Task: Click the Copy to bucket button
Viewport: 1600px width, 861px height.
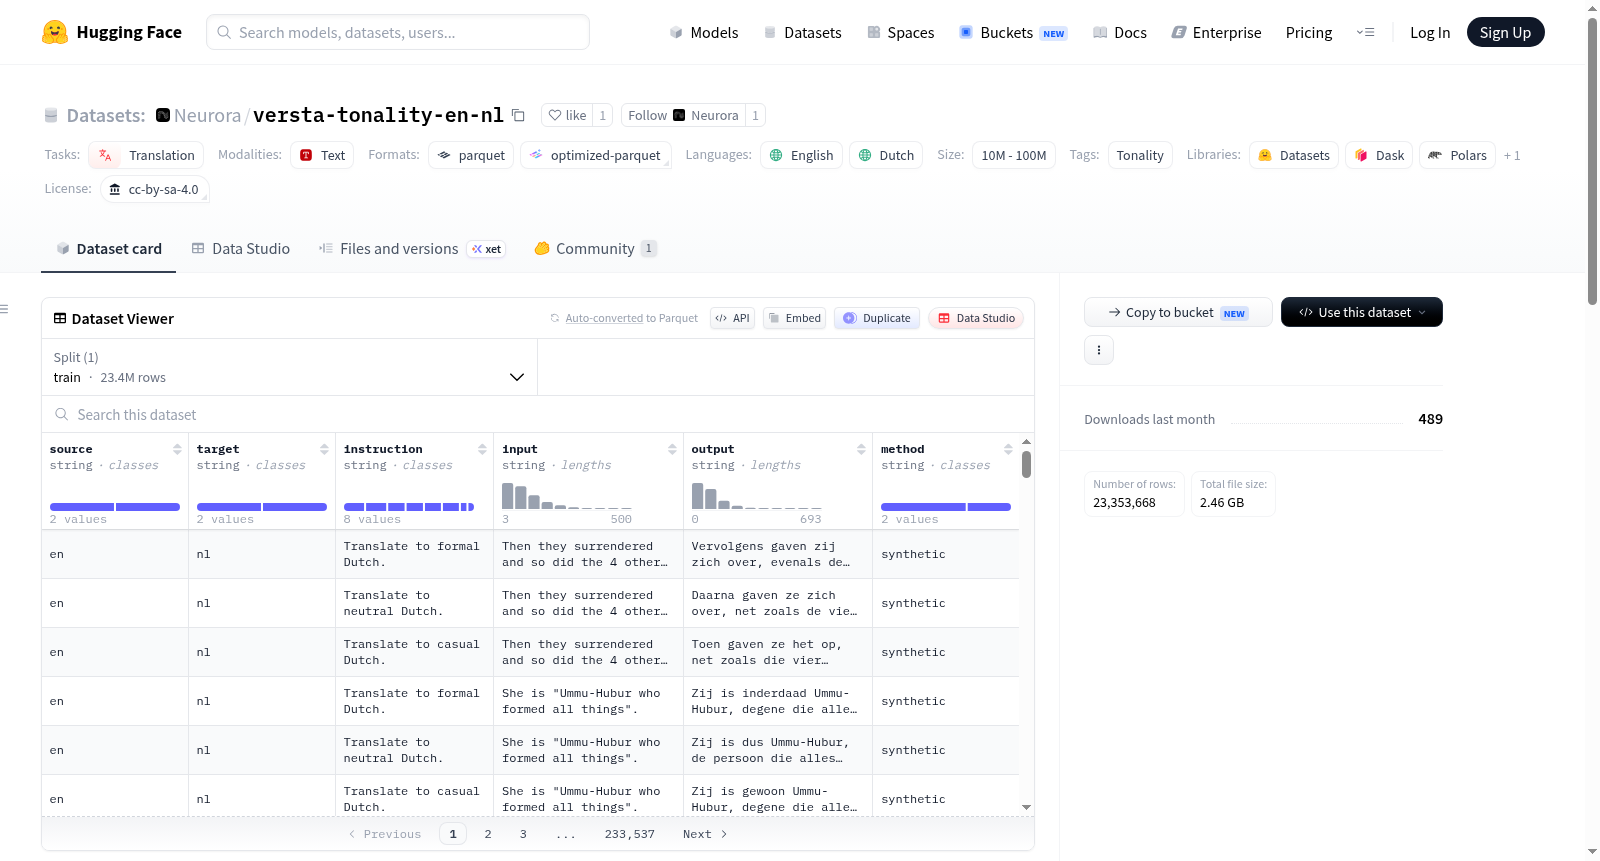Action: click(x=1178, y=312)
